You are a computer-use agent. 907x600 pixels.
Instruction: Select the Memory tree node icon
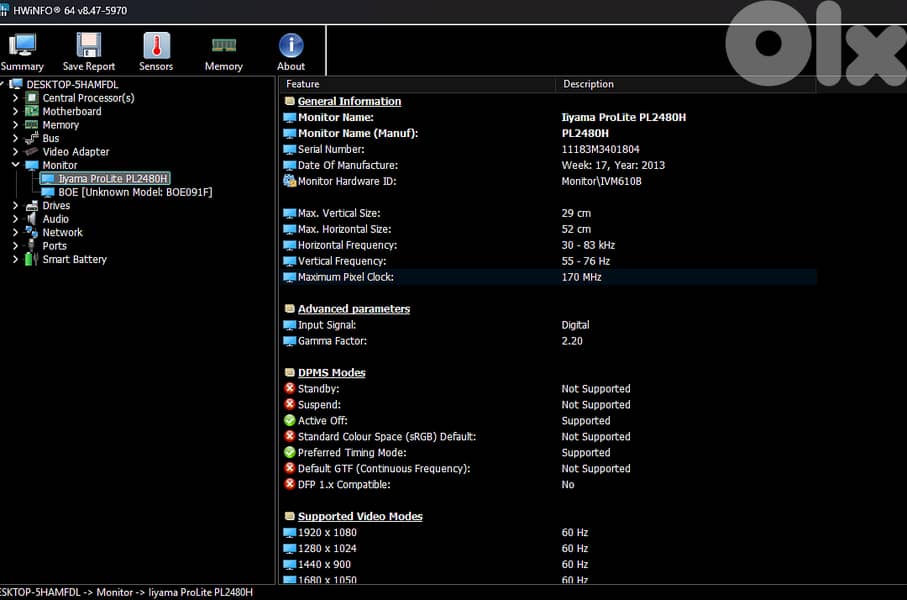[x=32, y=125]
